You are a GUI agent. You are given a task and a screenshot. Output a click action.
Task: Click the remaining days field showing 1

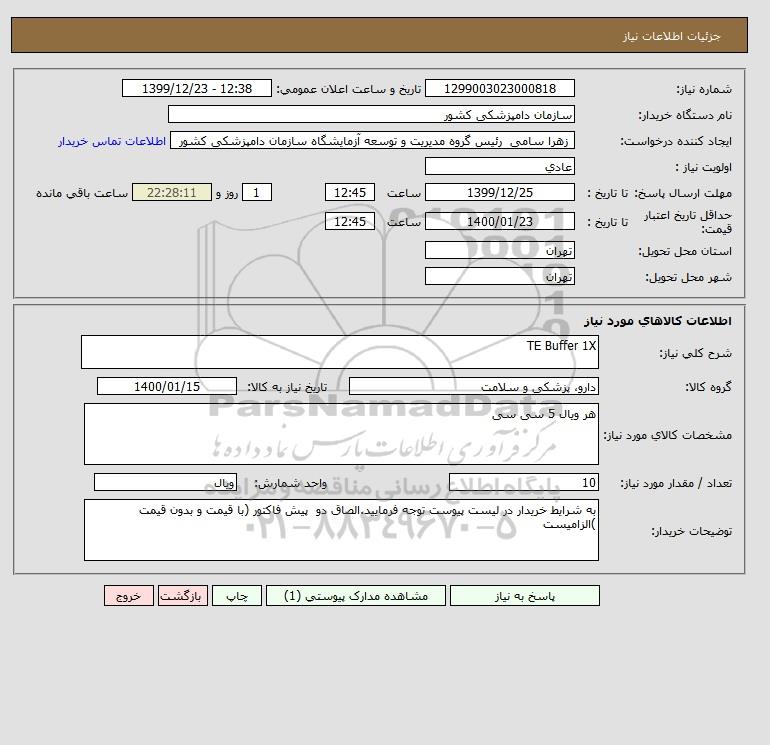coord(256,193)
